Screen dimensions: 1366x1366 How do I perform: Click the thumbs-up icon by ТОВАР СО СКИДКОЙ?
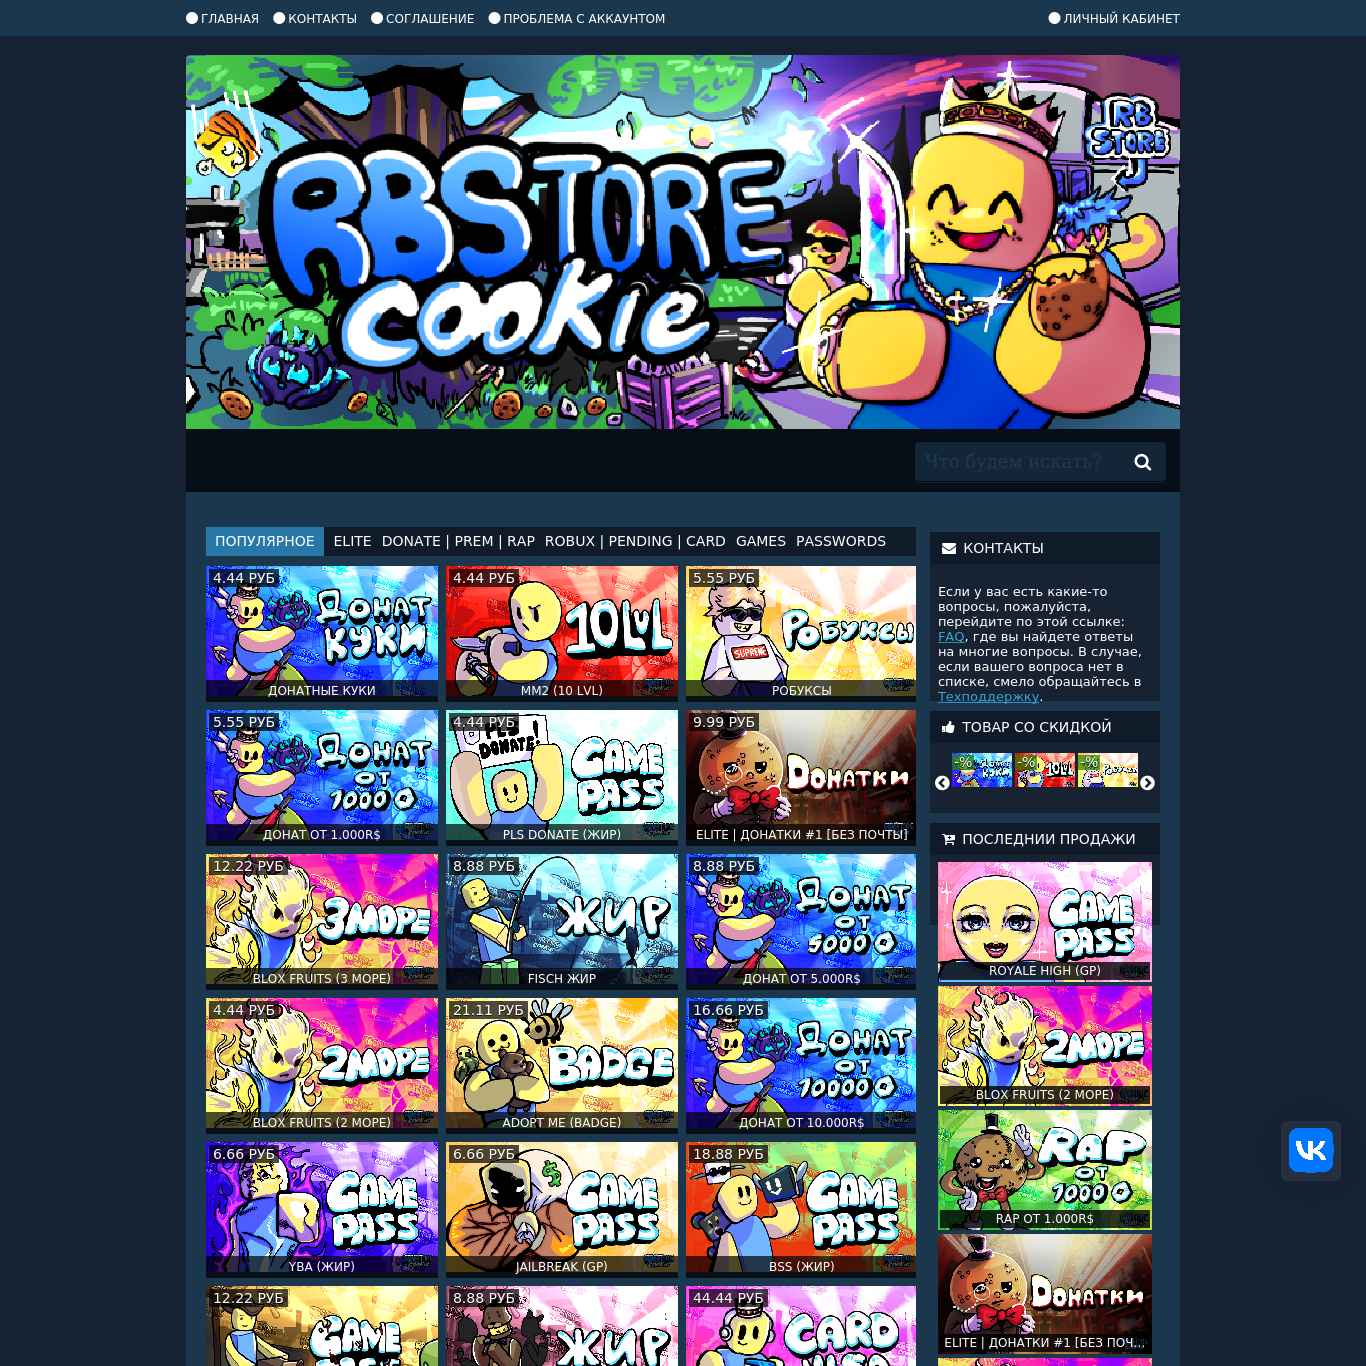[948, 727]
